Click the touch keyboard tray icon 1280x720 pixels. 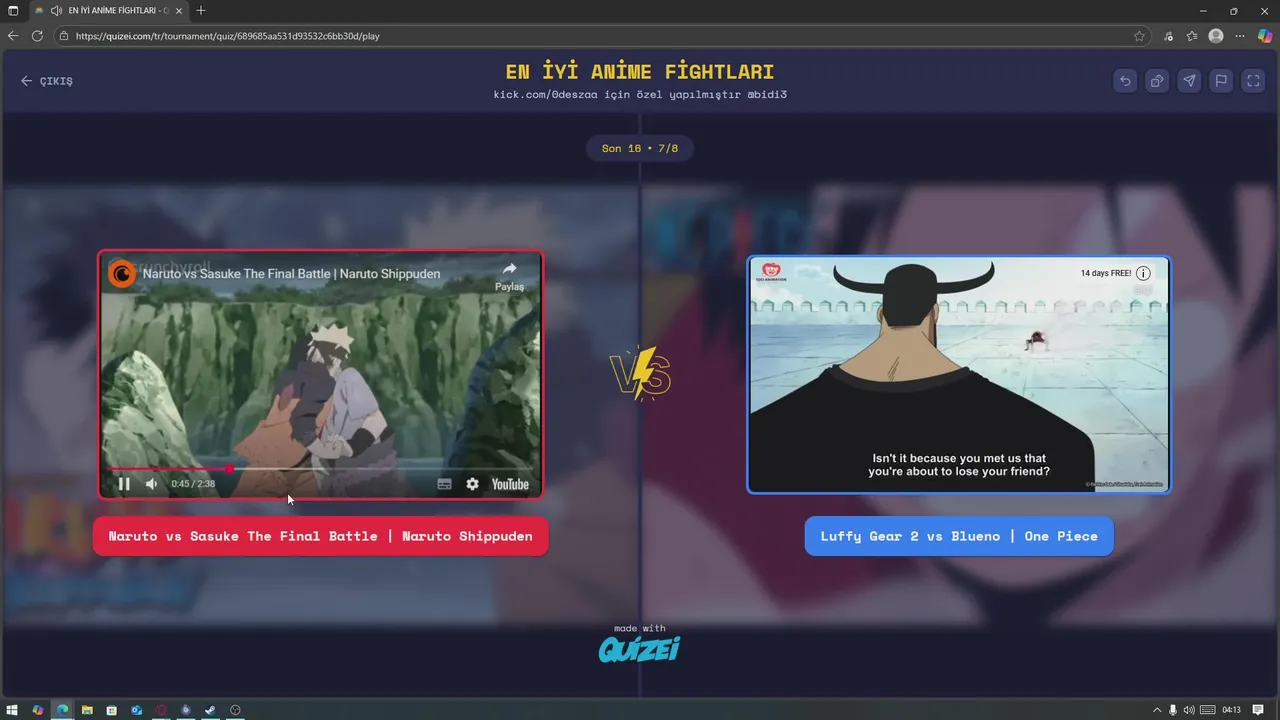[x=1207, y=710]
